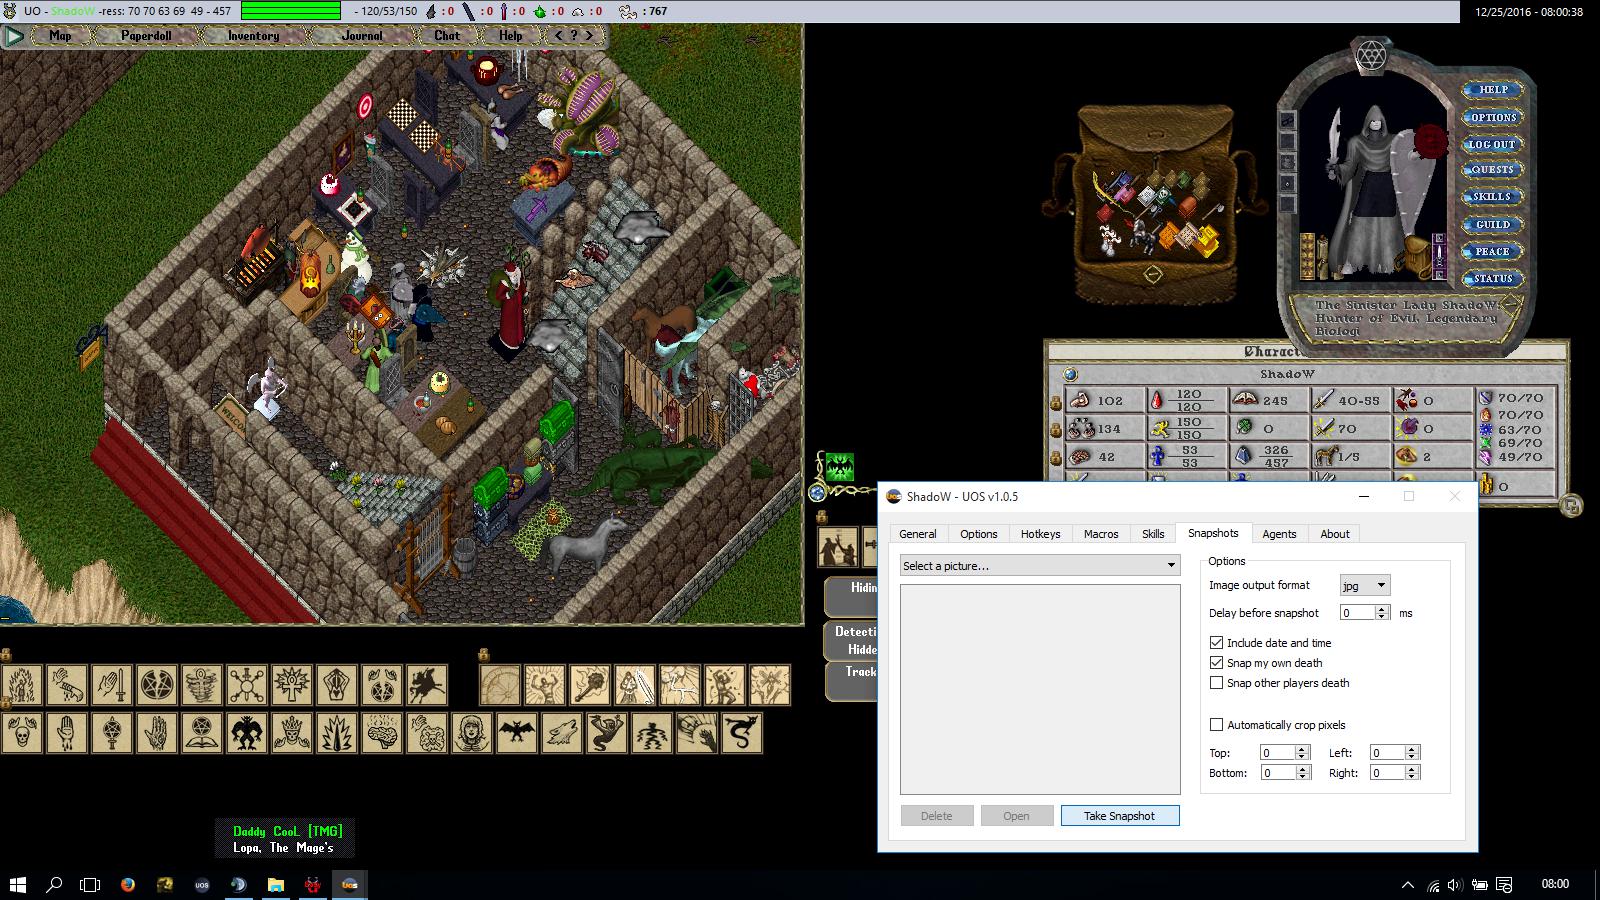This screenshot has height=900, width=1600.
Task: Switch to the Macros tab
Action: (1101, 534)
